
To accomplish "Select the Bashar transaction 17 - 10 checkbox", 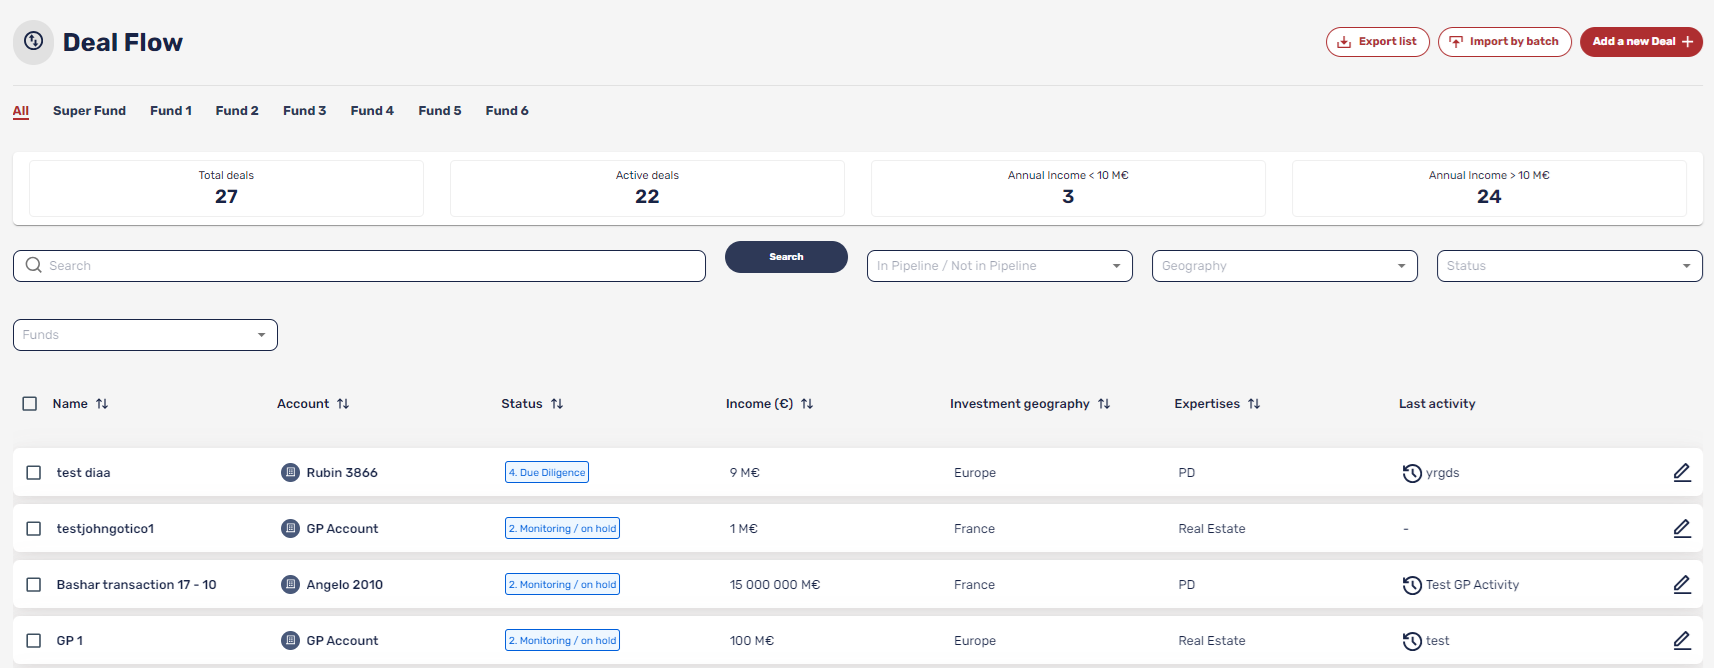I will [x=34, y=584].
